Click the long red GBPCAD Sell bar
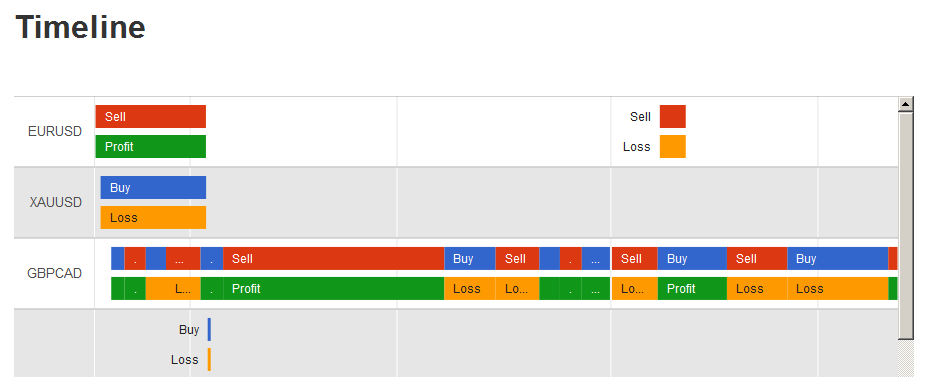Viewport: 928px width, 377px height. [x=334, y=259]
